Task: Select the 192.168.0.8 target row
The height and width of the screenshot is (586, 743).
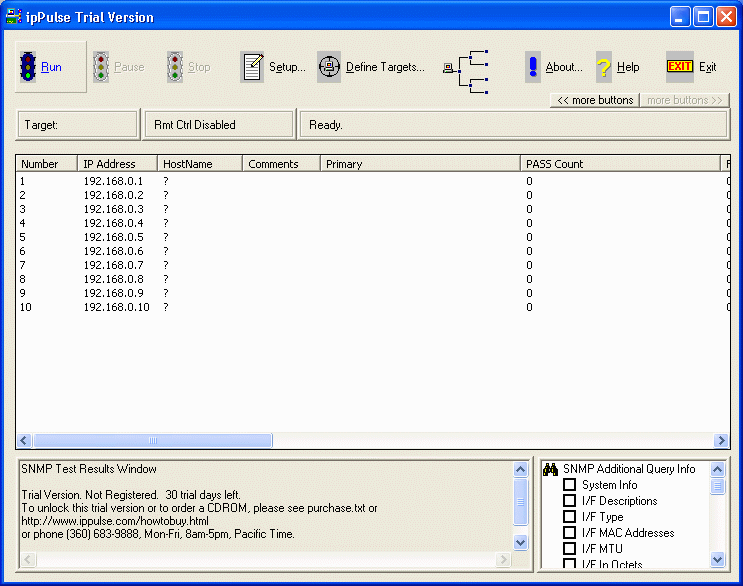Action: (x=372, y=279)
